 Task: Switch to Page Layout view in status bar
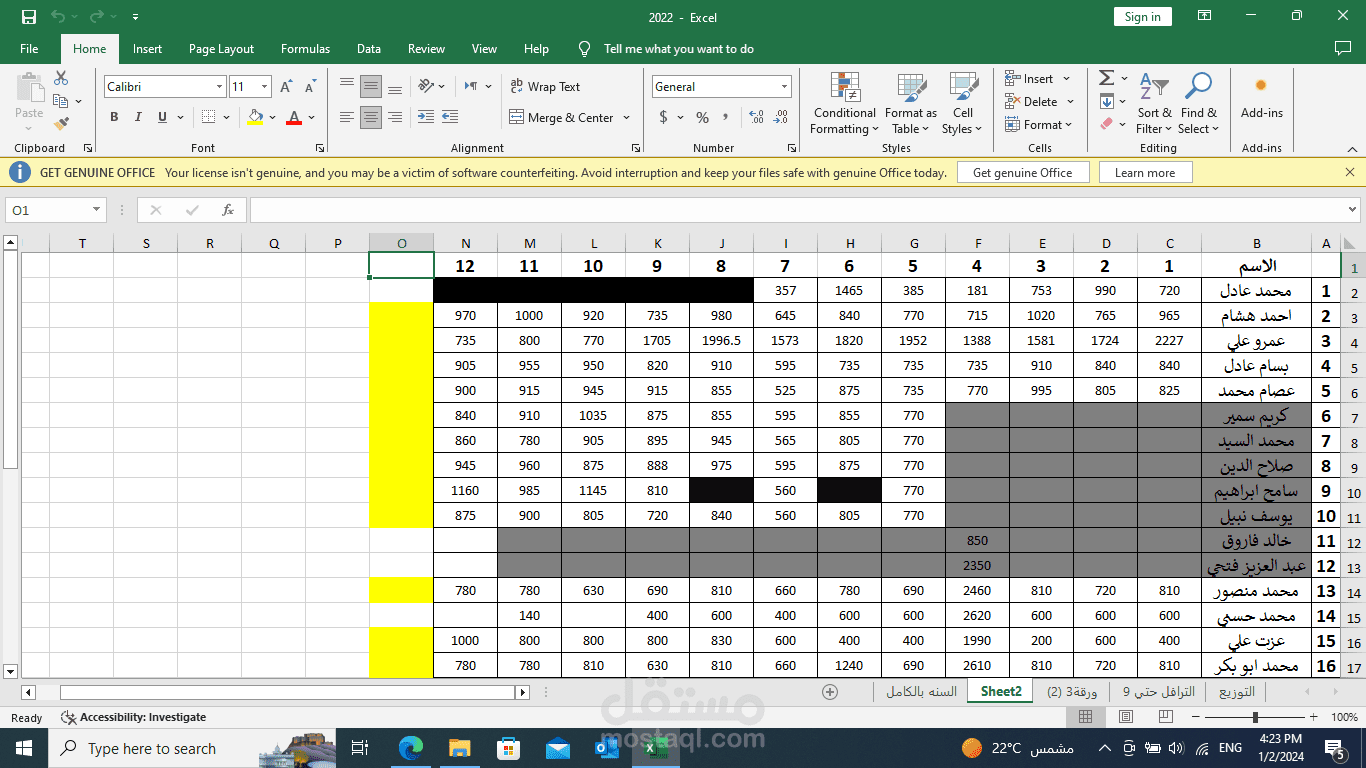1126,717
